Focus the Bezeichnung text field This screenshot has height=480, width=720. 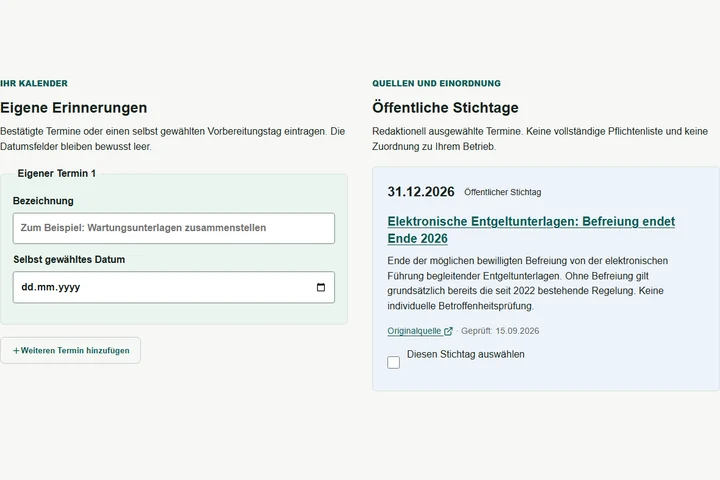click(174, 228)
